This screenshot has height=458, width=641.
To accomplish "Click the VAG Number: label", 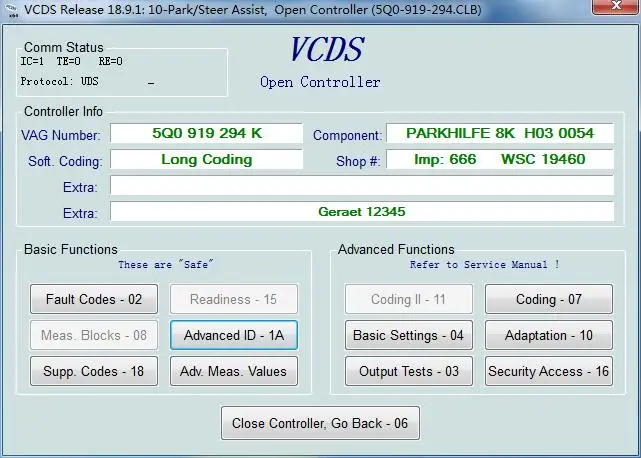I will click(61, 135).
